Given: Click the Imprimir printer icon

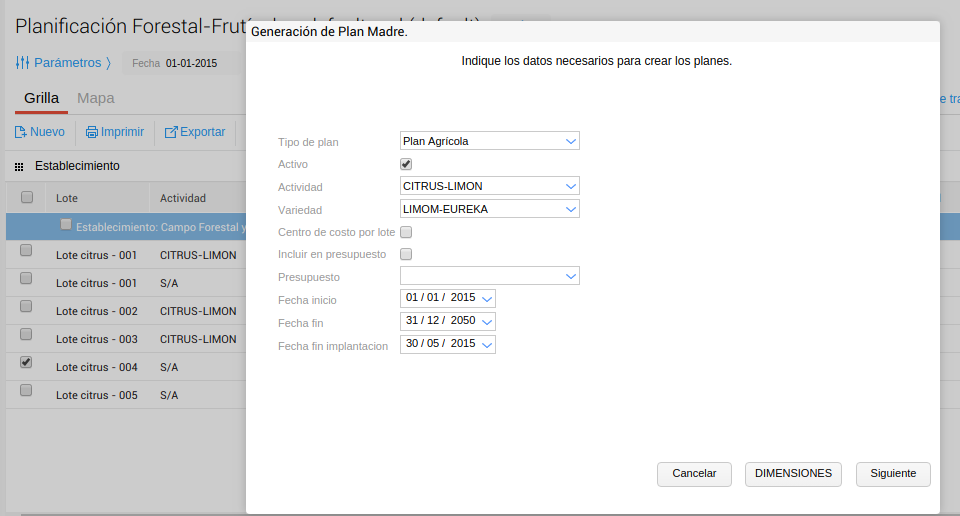Looking at the screenshot, I should pyautogui.click(x=92, y=132).
